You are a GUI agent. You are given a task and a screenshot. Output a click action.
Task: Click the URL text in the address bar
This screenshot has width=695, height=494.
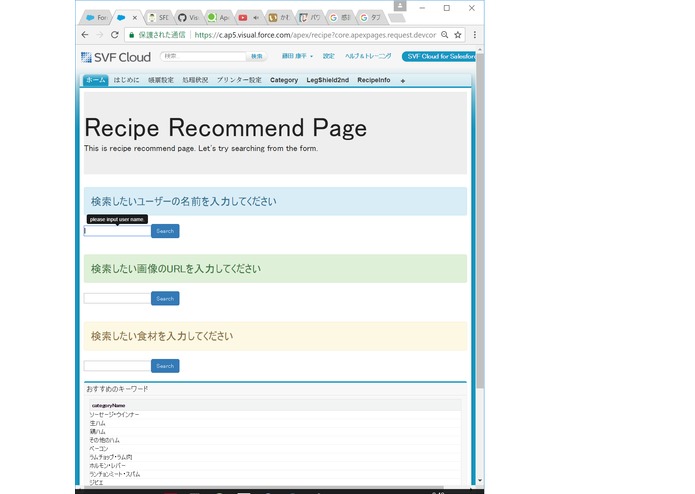(315, 35)
